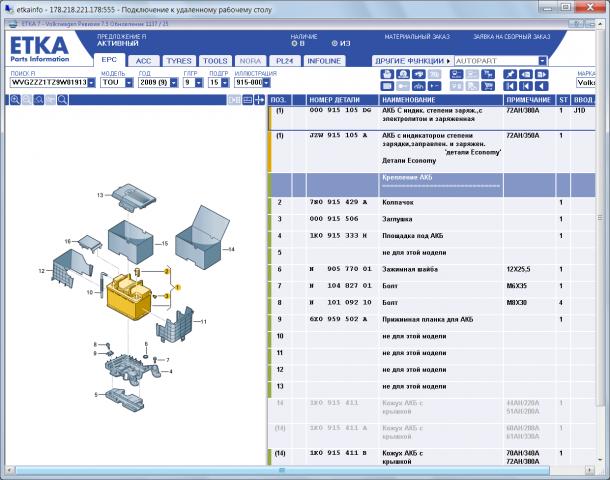
Task: Click the horizontal scrollbar thumb at bottom
Action: 282,470
